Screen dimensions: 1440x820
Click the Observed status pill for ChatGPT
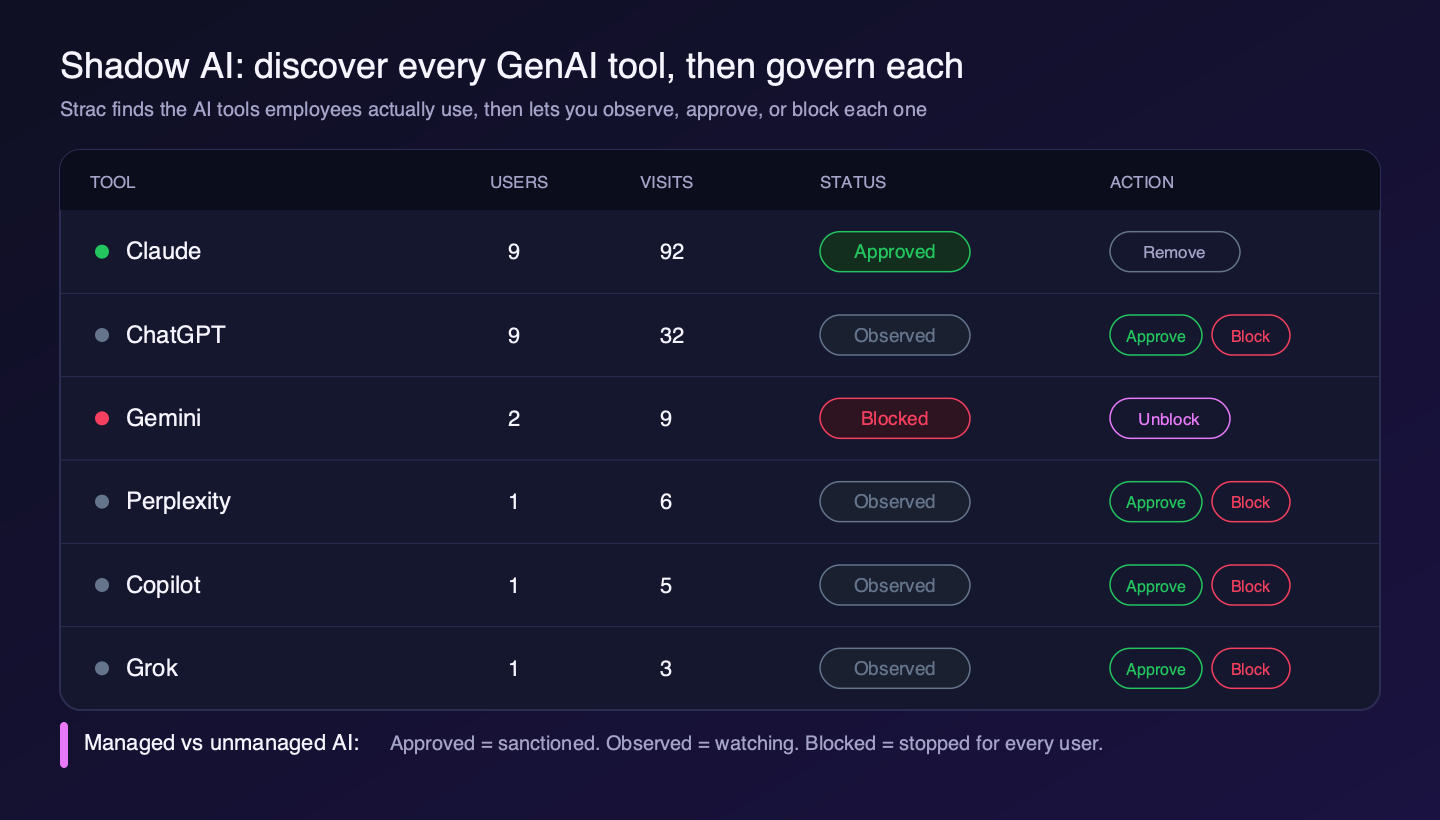coord(895,335)
